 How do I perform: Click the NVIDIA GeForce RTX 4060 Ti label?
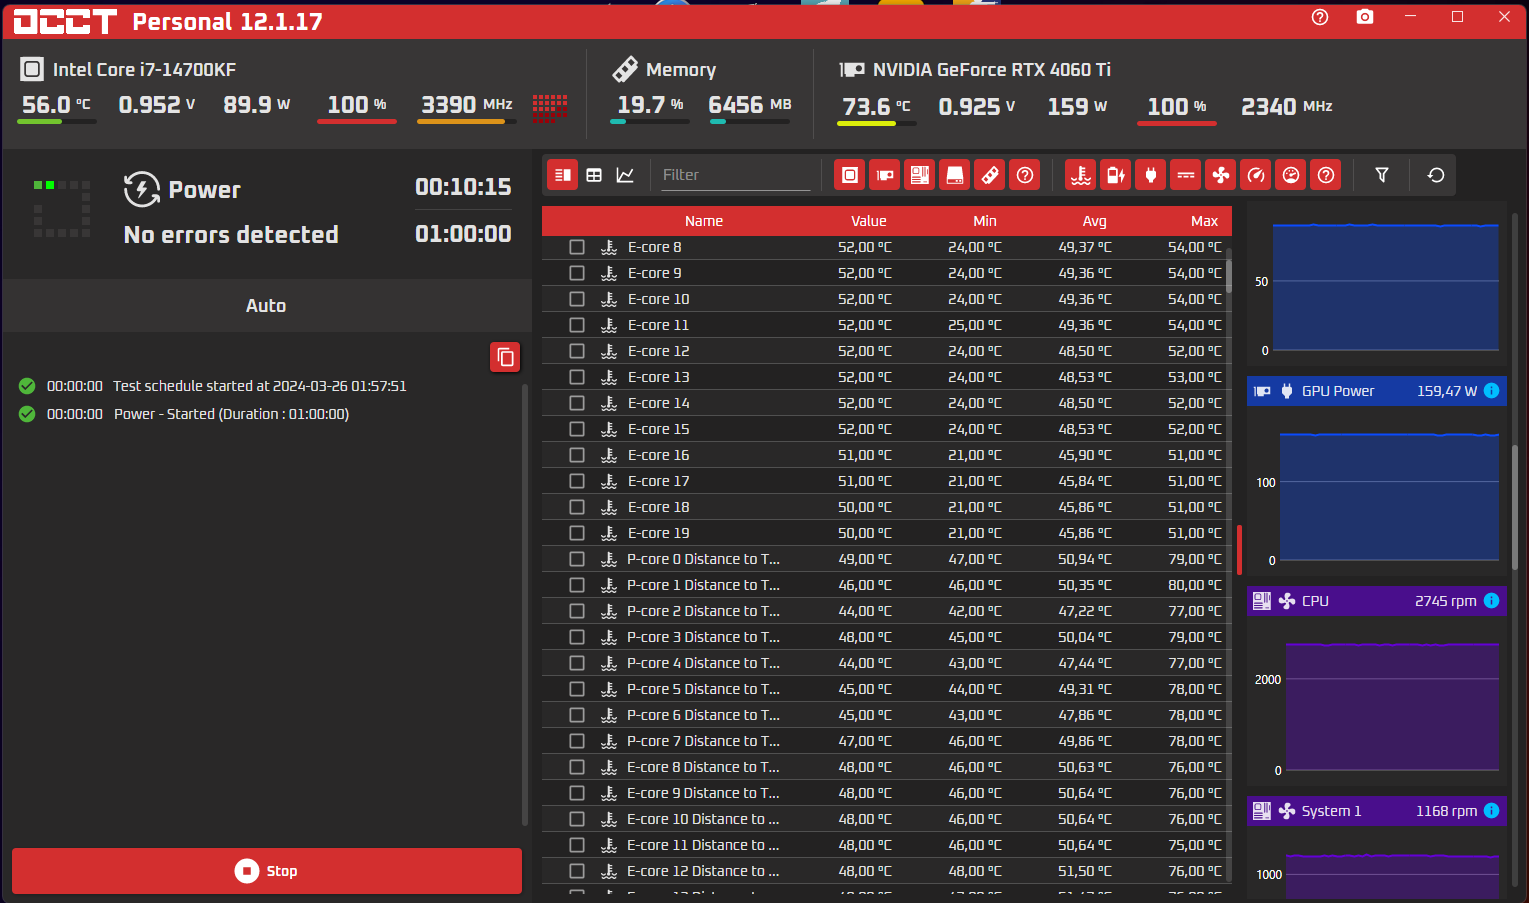[992, 70]
